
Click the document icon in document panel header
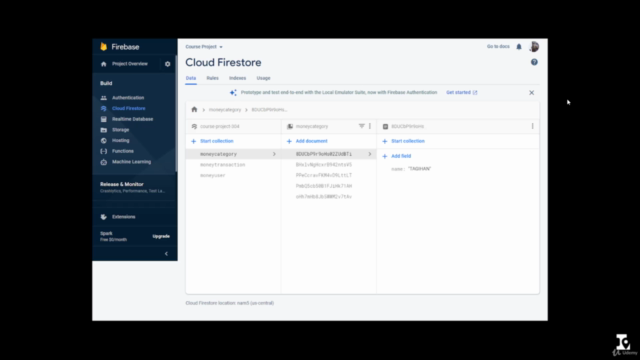[x=385, y=127]
